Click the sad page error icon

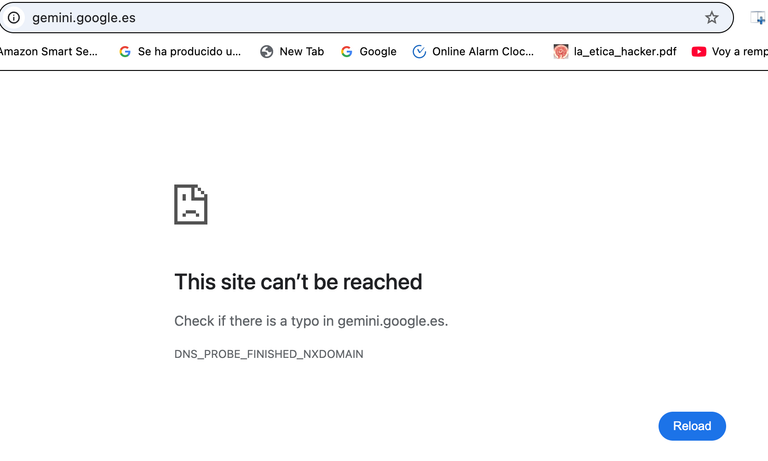191,204
